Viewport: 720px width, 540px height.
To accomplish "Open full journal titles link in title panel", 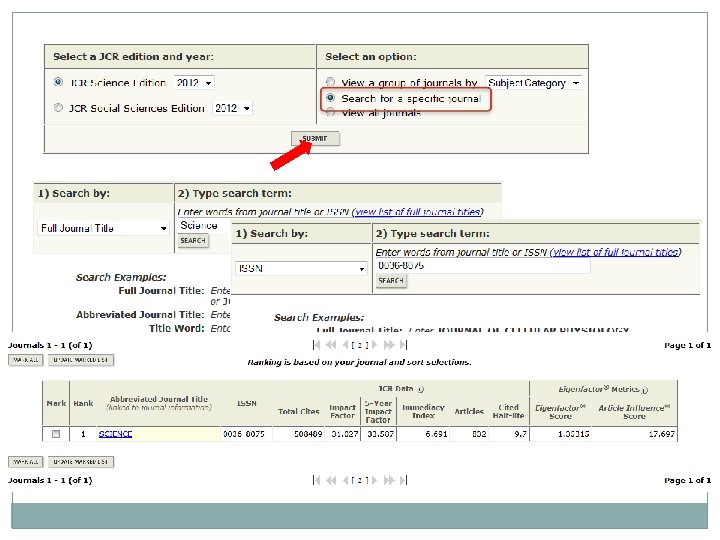I will [x=417, y=212].
